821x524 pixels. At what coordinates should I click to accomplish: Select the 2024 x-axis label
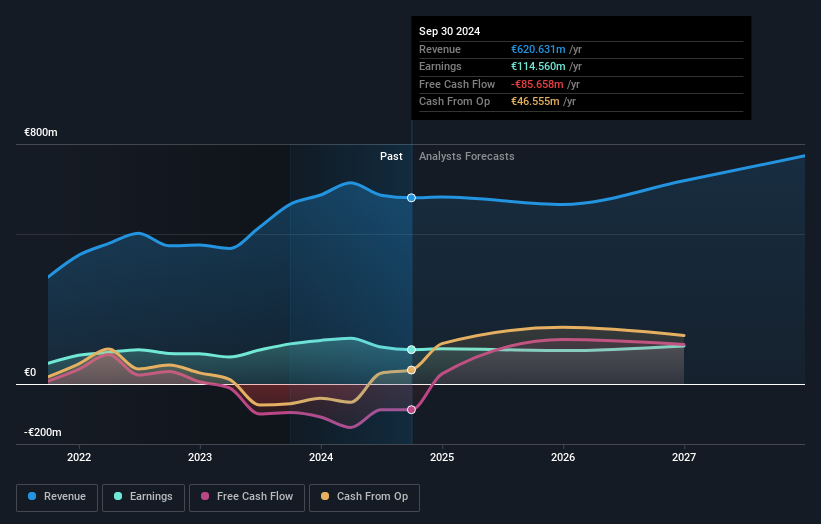(x=321, y=458)
